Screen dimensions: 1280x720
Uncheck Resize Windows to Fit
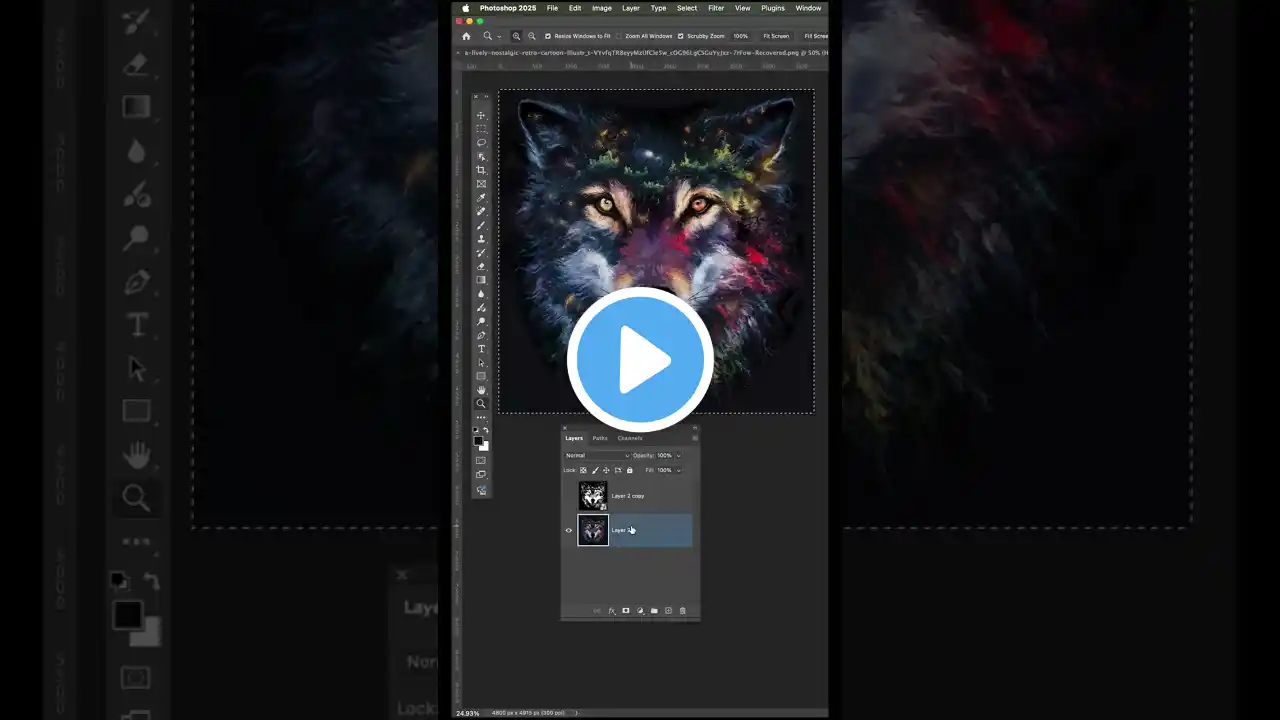pos(548,36)
